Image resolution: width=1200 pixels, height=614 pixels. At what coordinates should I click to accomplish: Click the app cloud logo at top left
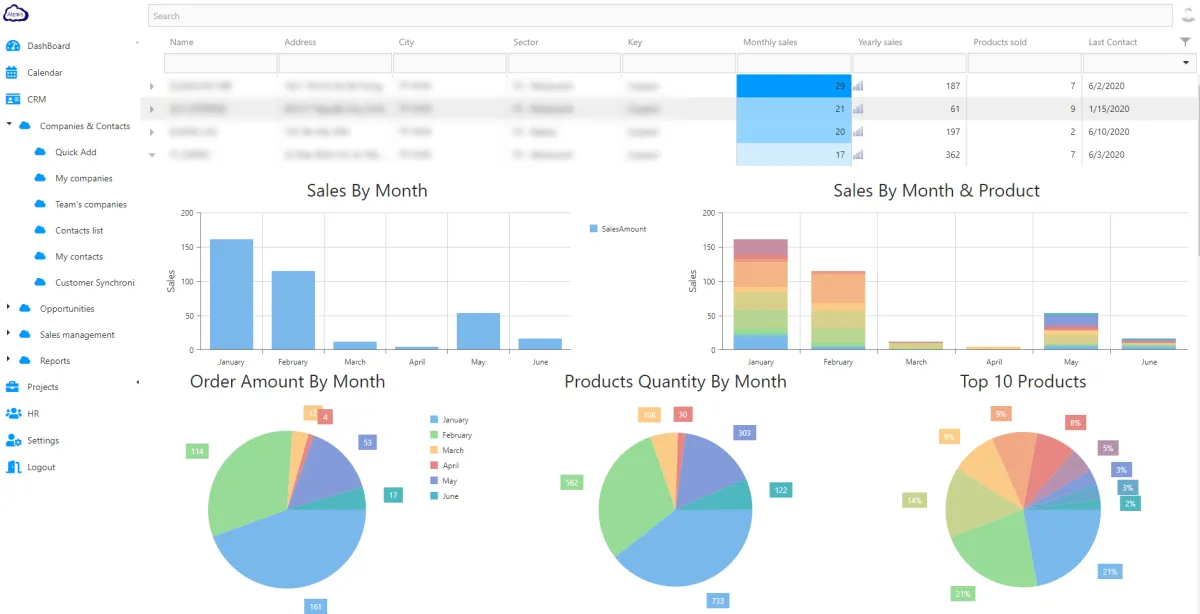(x=17, y=14)
